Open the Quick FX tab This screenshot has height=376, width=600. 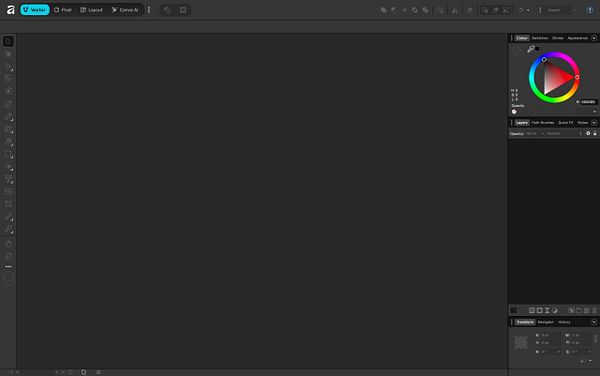(566, 122)
